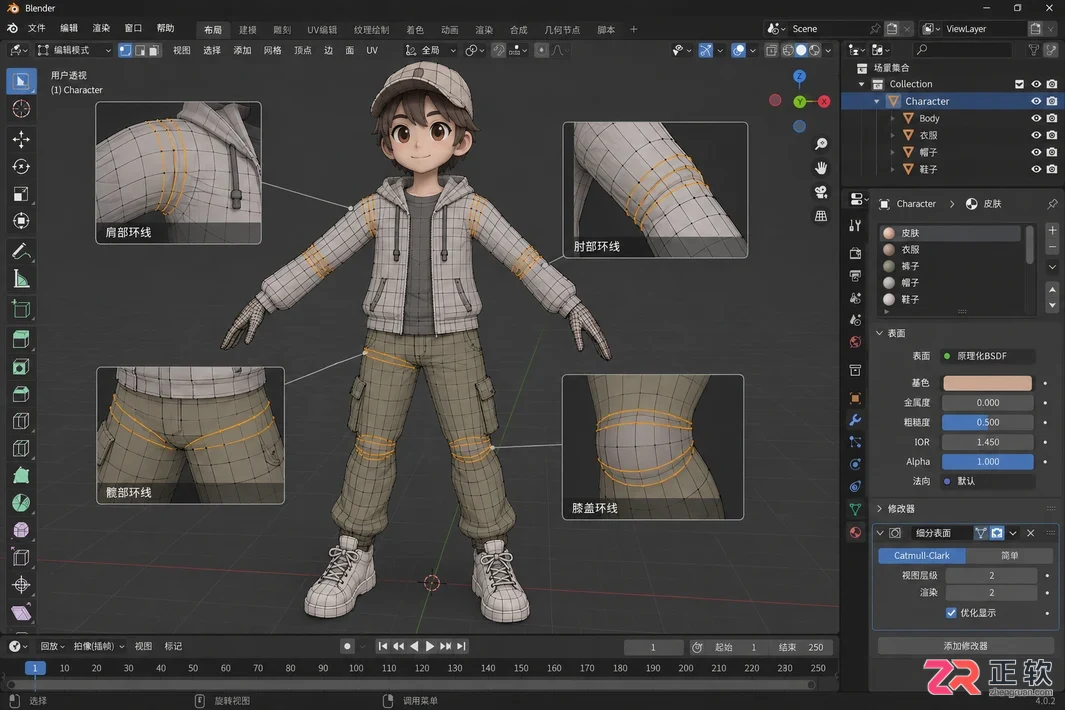Screen dimensions: 1065x710
Task: Select the Knife tool
Action: point(21,448)
